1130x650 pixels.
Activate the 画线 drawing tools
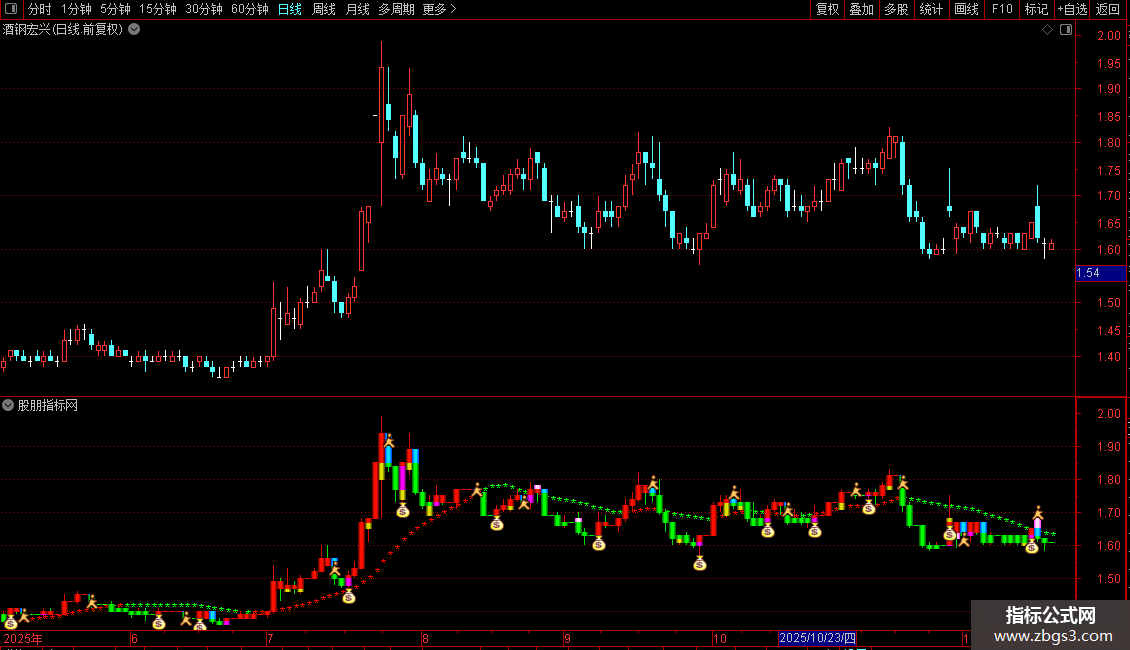(x=966, y=9)
